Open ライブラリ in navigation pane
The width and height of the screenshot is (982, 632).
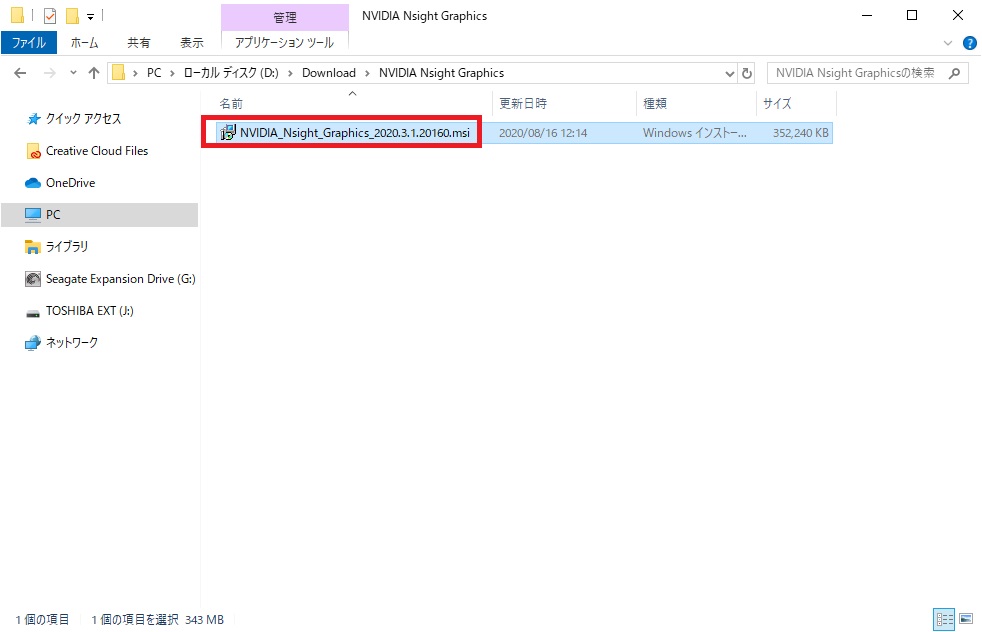point(67,247)
